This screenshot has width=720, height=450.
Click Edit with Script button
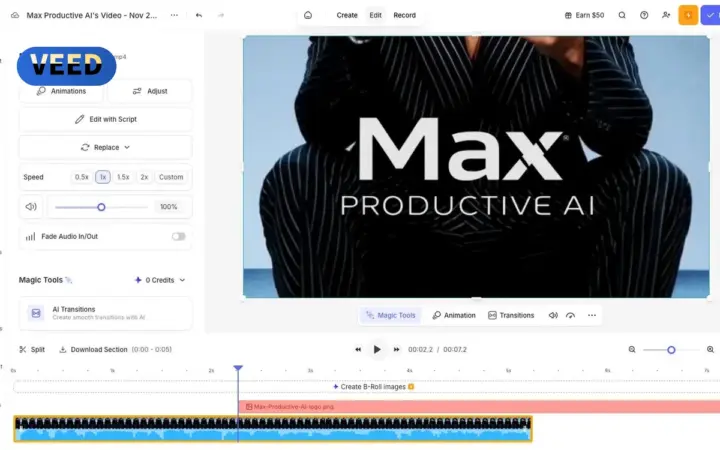pos(106,119)
